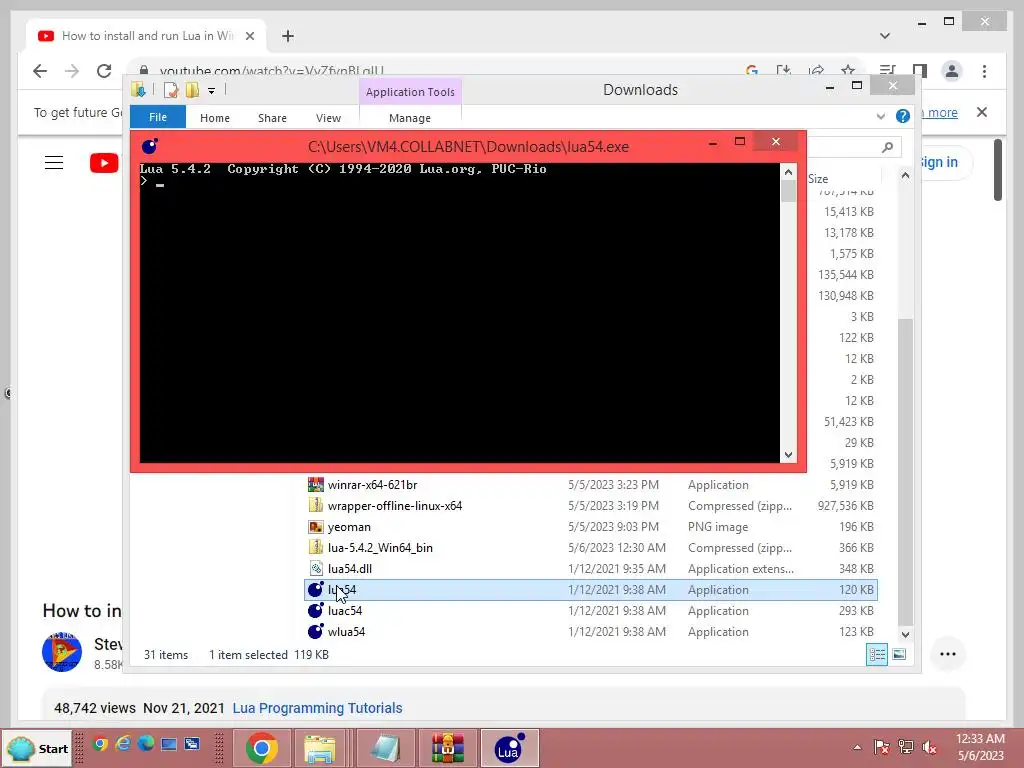The width and height of the screenshot is (1024, 768).
Task: Select the '366 KB' size cell
Action: 856,548
